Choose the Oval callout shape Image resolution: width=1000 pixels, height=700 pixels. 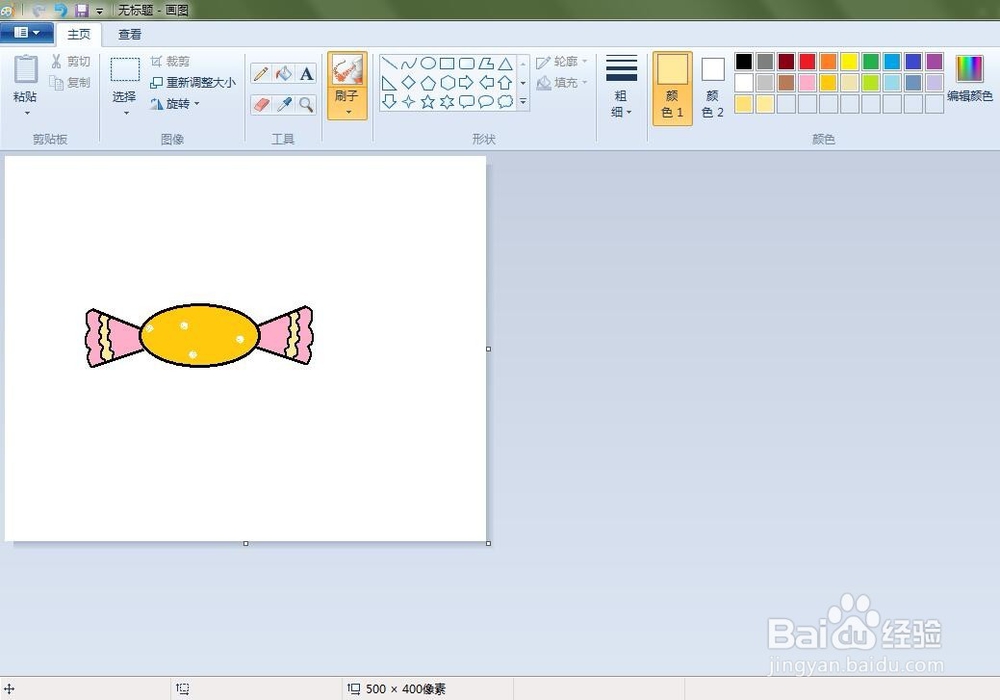pos(486,101)
